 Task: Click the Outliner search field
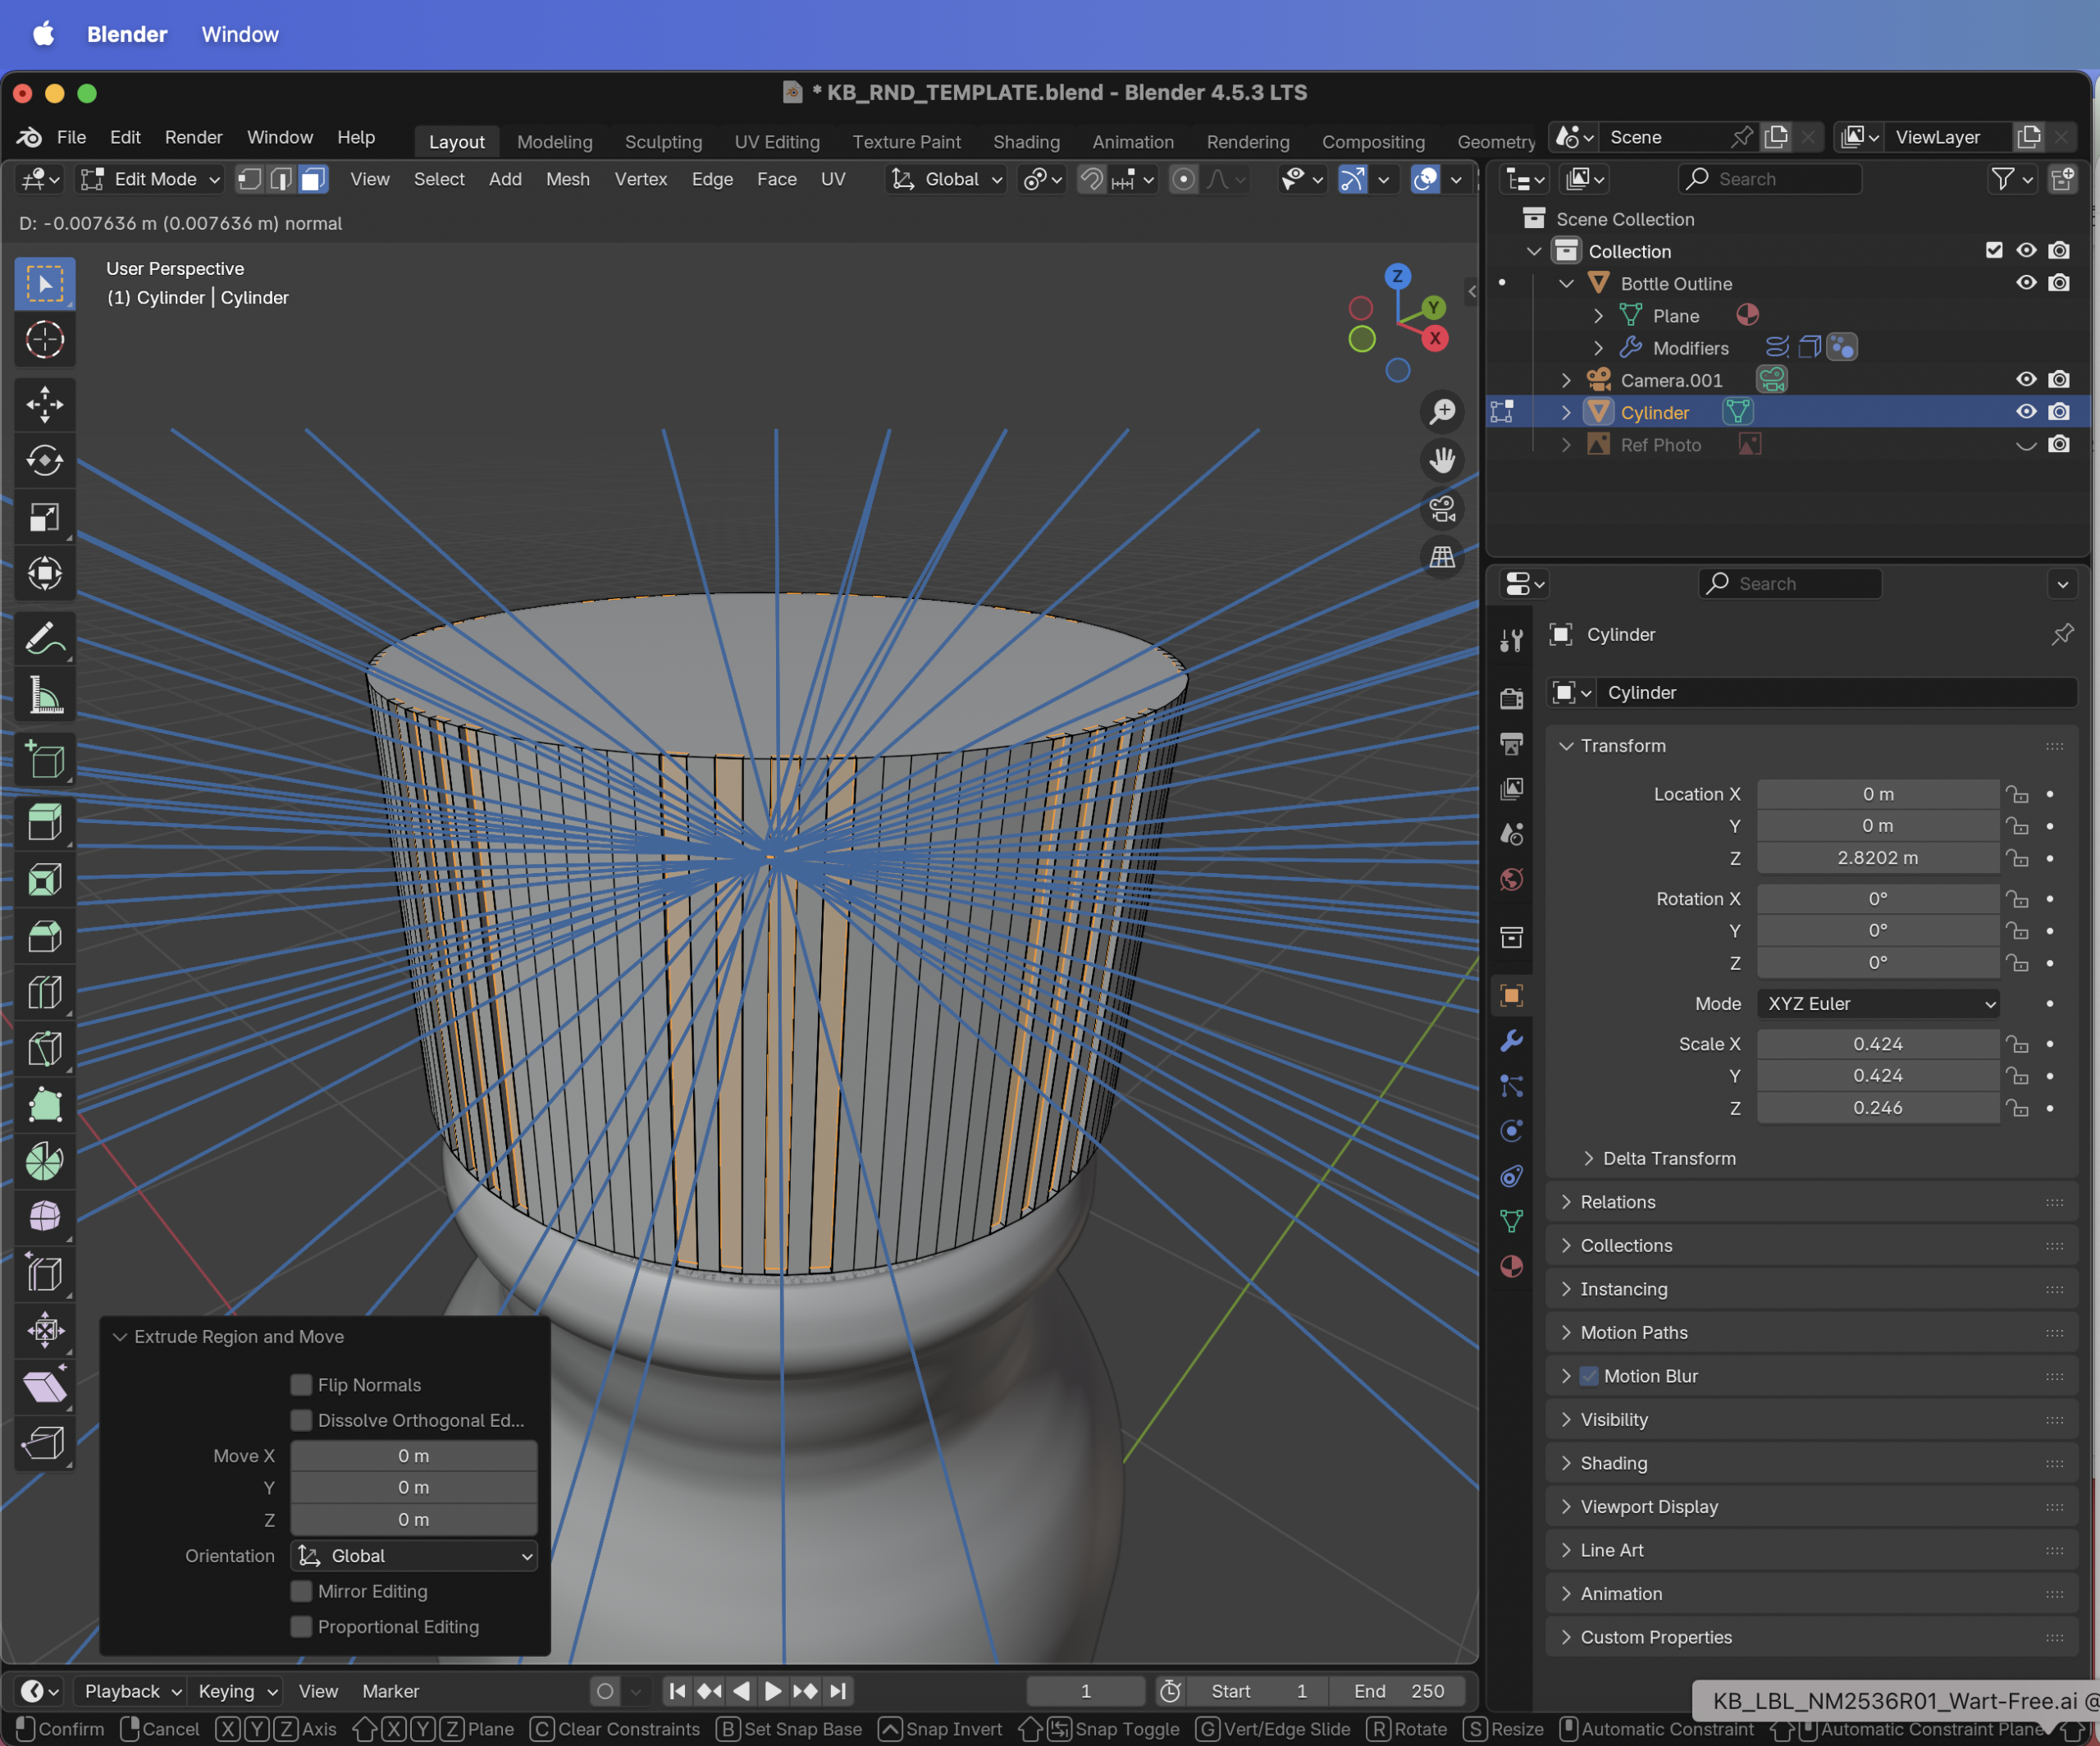tap(1770, 179)
